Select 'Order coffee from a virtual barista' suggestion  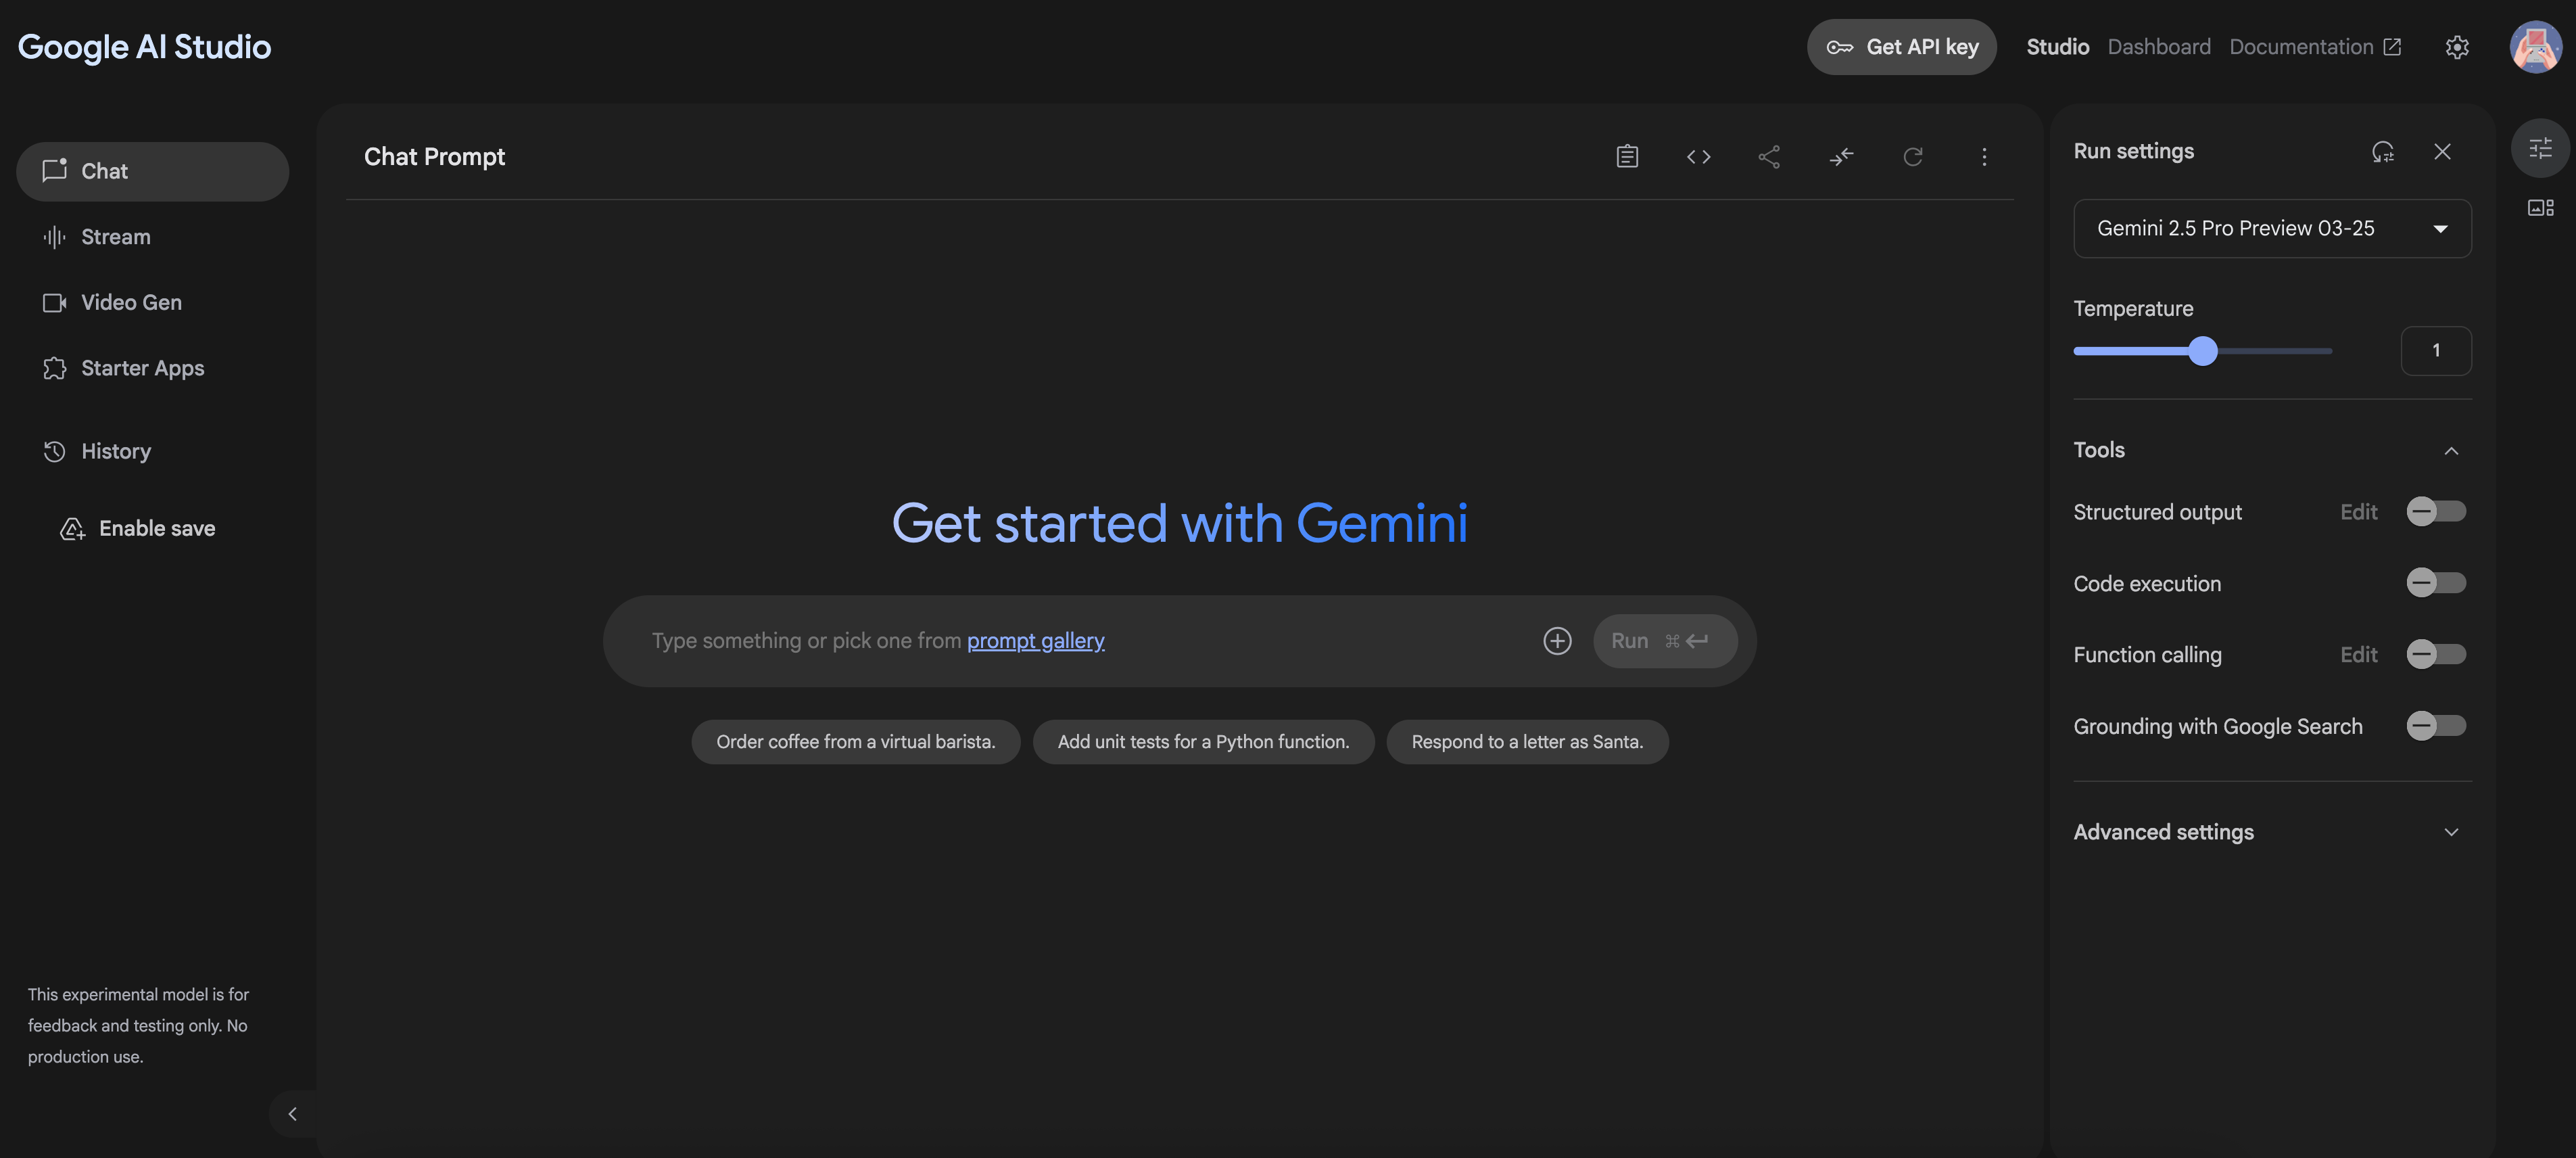856,742
